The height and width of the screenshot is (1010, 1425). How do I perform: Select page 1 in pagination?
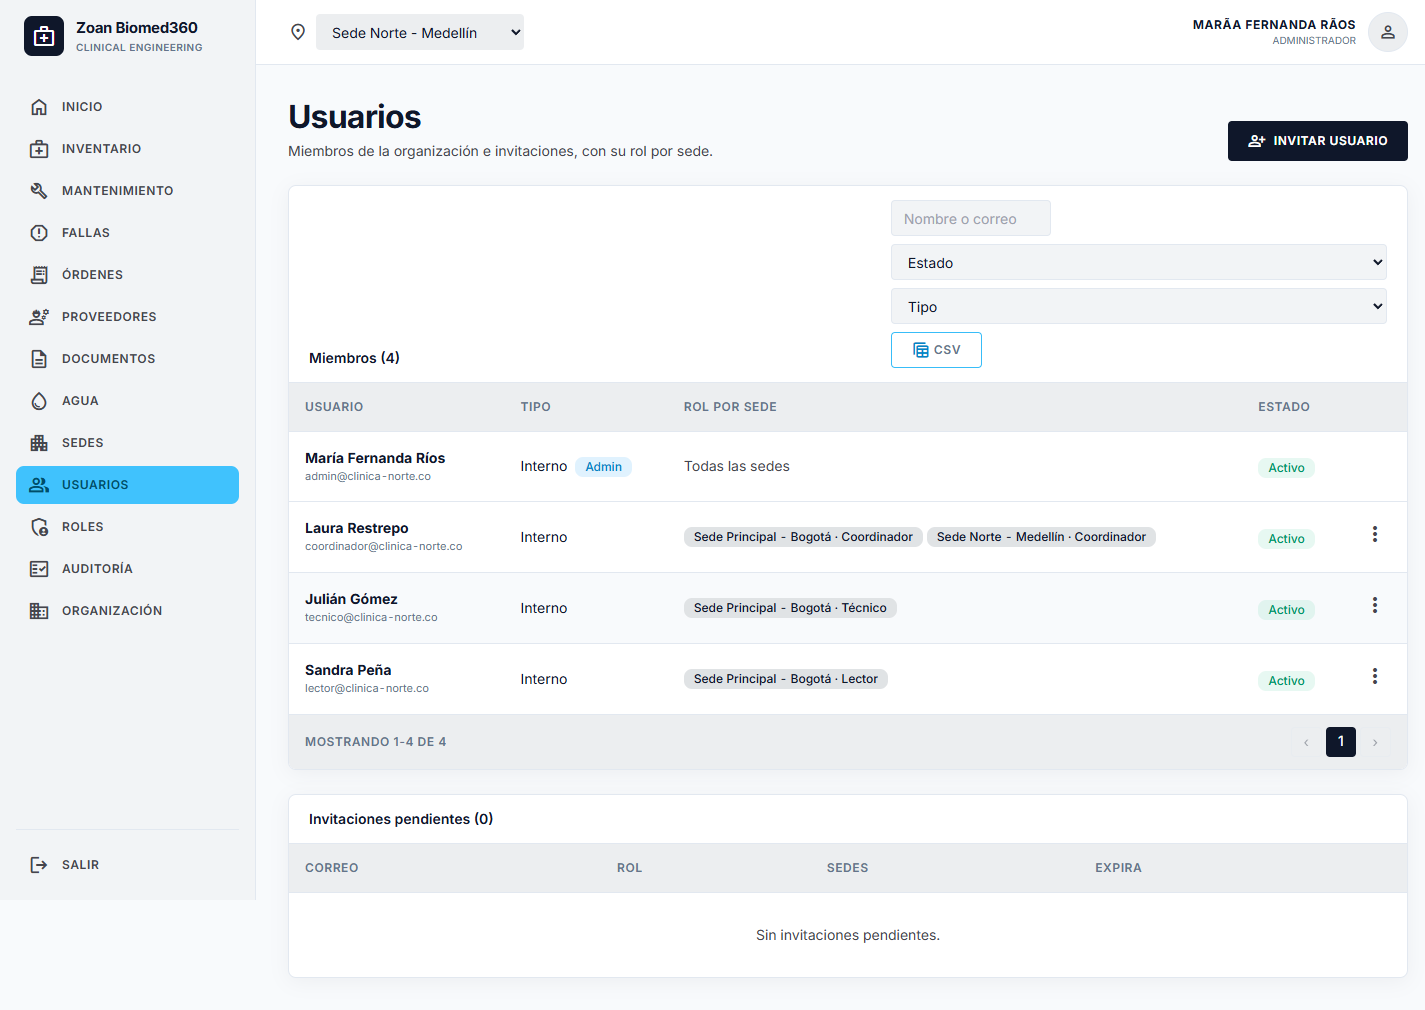pyautogui.click(x=1340, y=742)
